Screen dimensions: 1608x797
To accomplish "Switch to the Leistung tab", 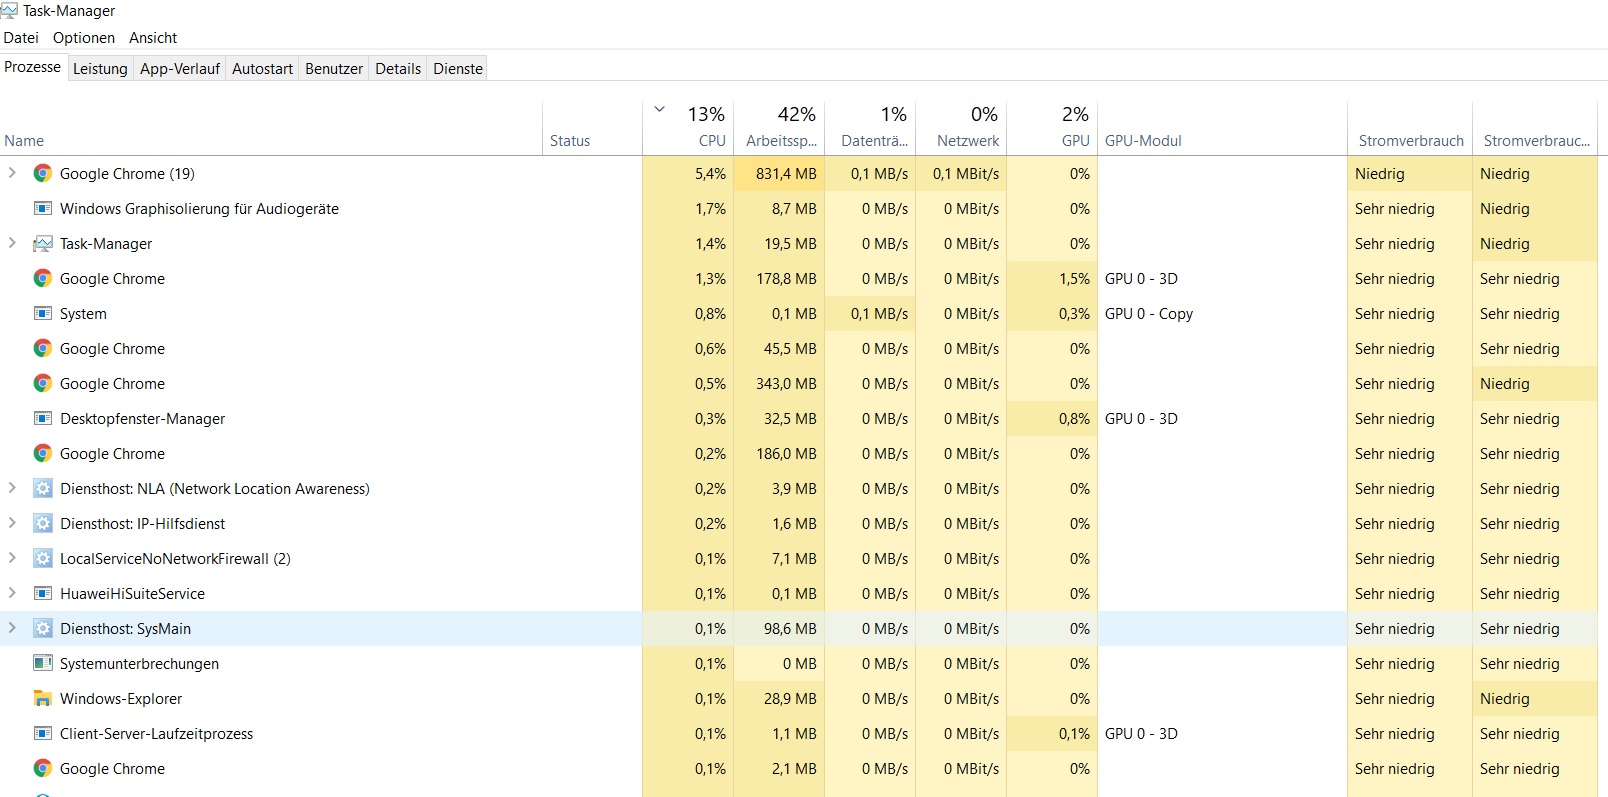I will click(100, 69).
